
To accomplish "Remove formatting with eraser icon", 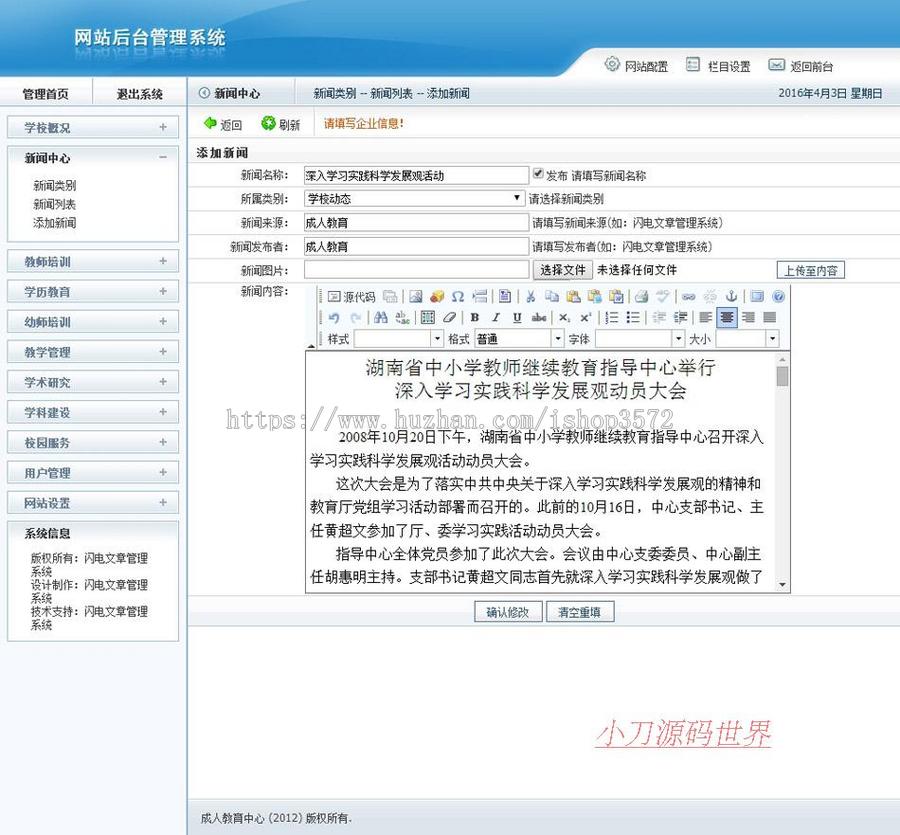I will click(449, 317).
